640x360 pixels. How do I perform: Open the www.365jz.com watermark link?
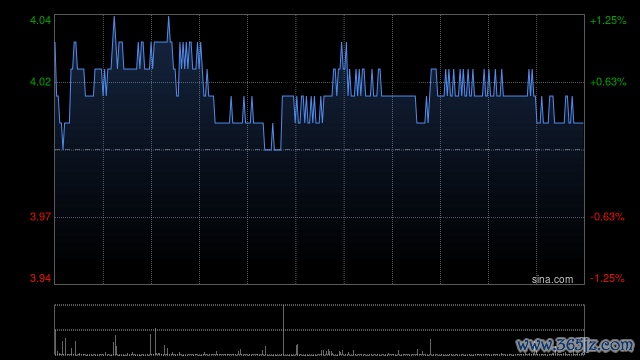pyautogui.click(x=575, y=345)
